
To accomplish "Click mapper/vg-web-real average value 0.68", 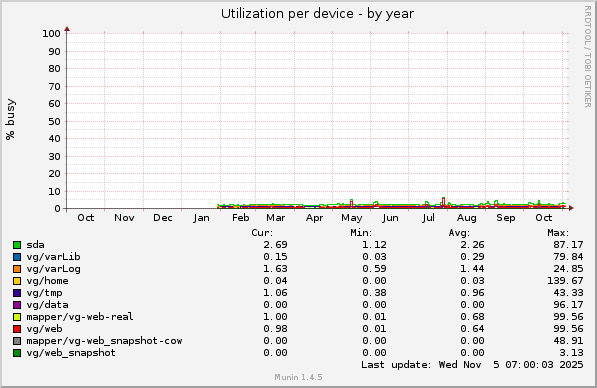I will click(472, 317).
